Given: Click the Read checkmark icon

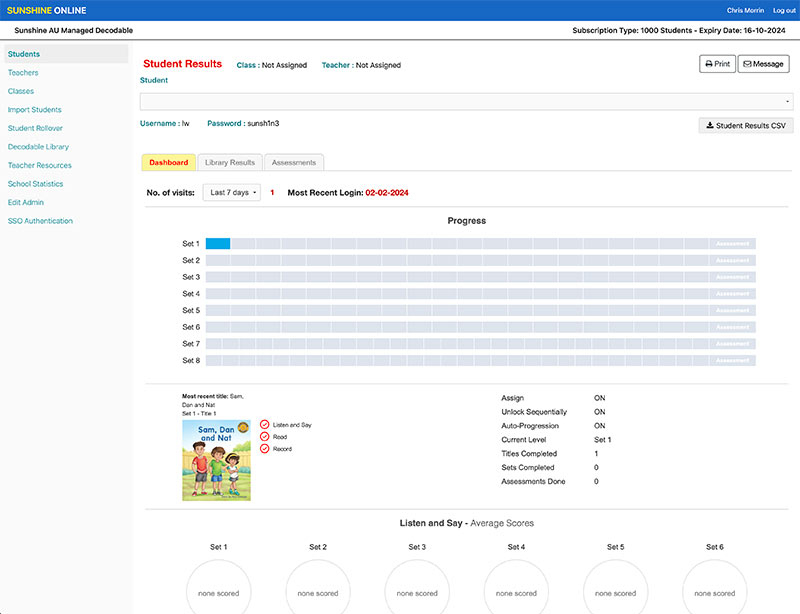Looking at the screenshot, I should coord(264,437).
